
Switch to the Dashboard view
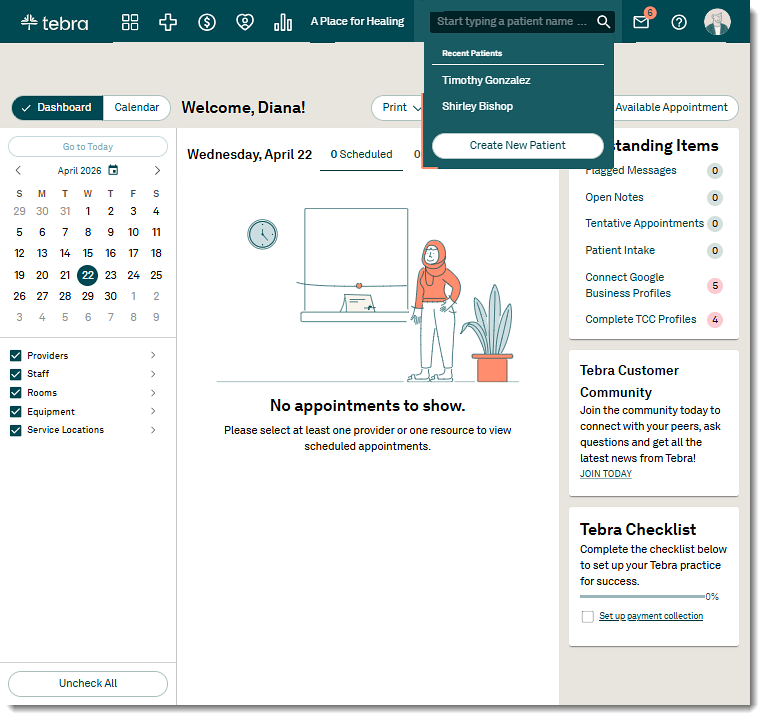pyautogui.click(x=58, y=107)
